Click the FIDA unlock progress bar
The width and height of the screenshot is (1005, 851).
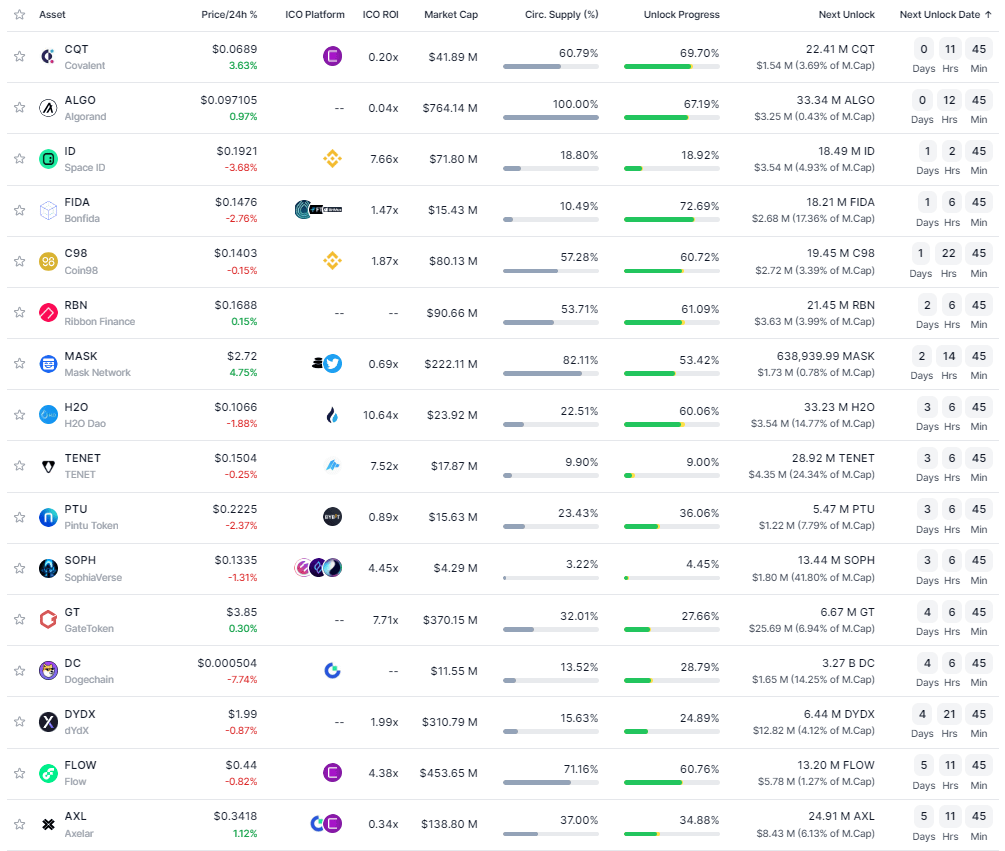[x=671, y=219]
